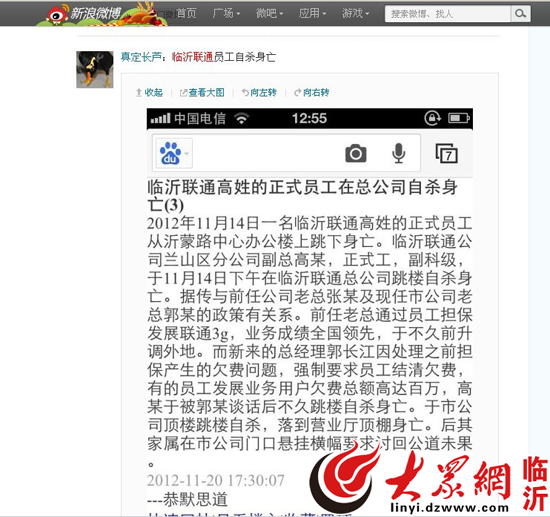550x517 pixels.
Task: Click the Weibo search input field
Action: click(x=448, y=14)
